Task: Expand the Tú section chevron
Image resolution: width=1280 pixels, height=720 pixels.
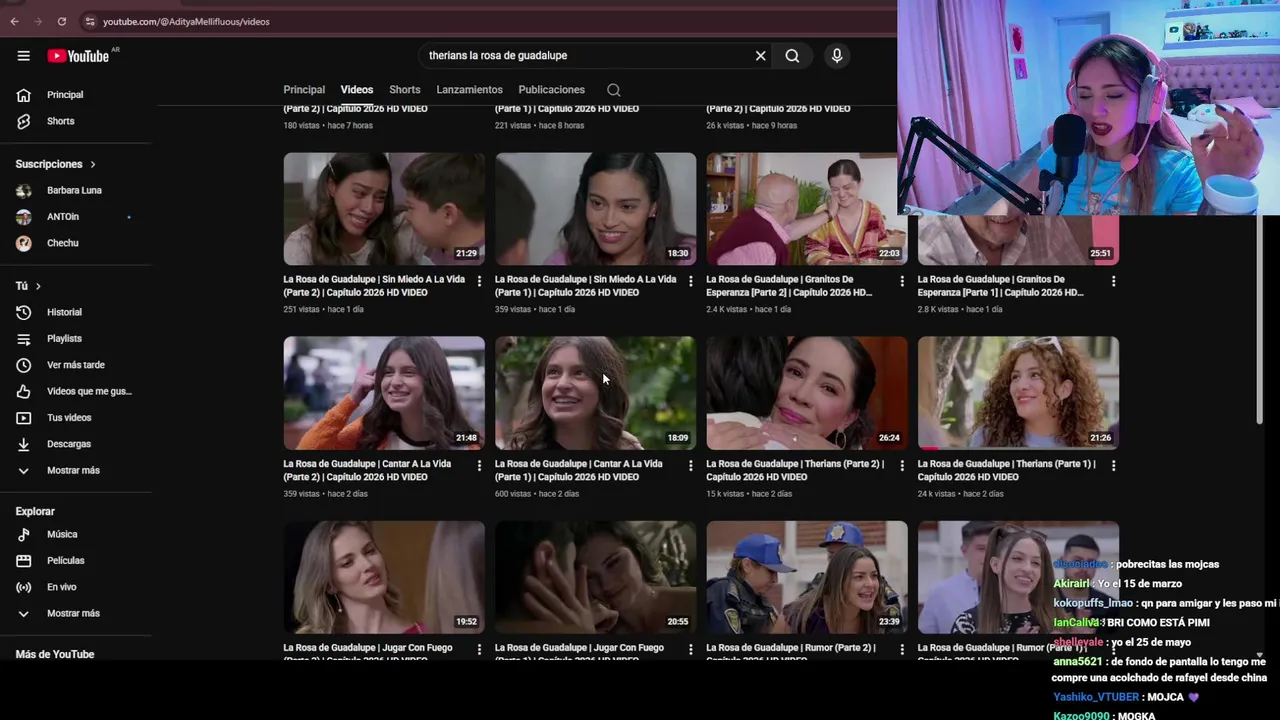Action: pos(38,286)
